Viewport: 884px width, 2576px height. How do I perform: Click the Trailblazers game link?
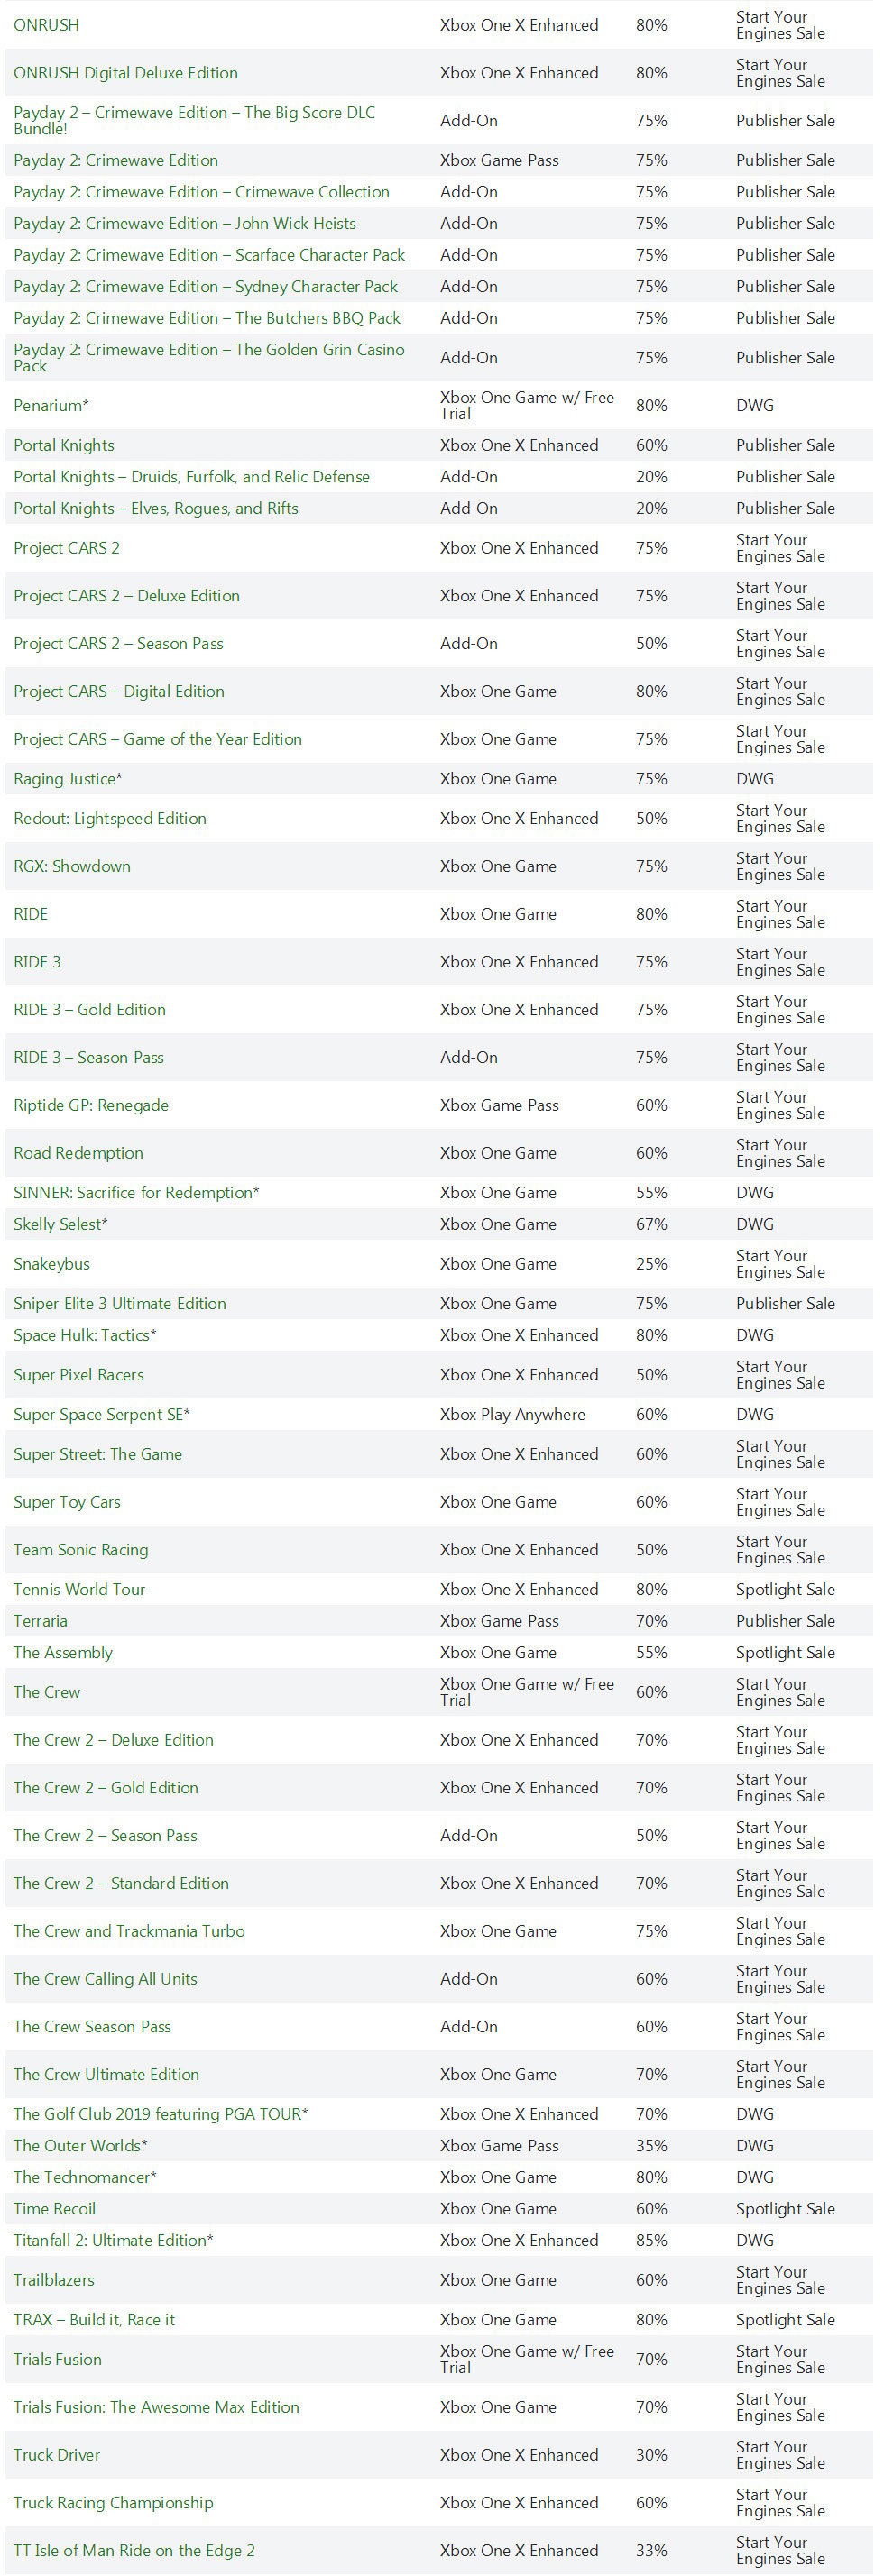(x=54, y=2282)
